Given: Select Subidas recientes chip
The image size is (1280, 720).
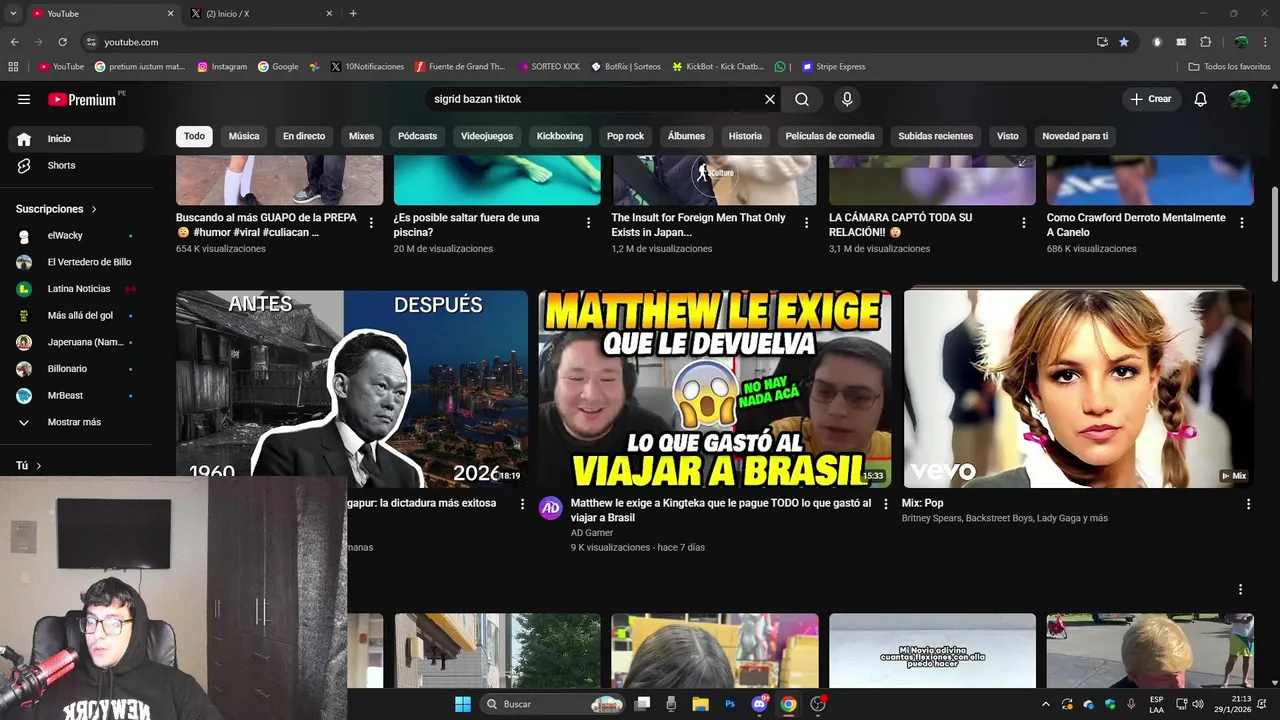Looking at the screenshot, I should click(x=935, y=136).
